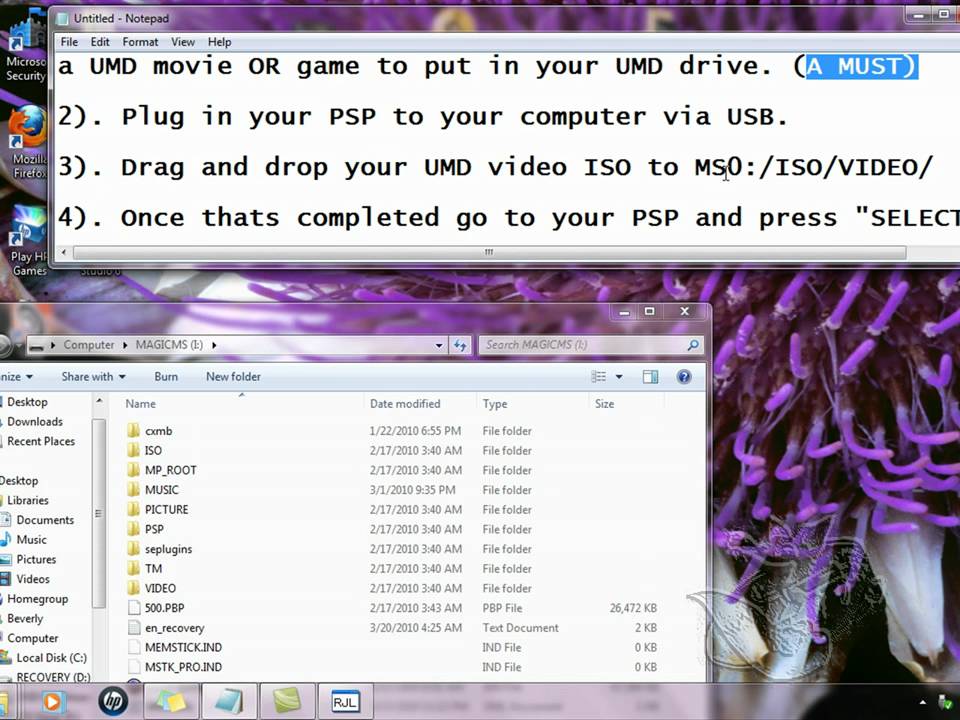The height and width of the screenshot is (720, 960).
Task: Open the view options dropdown arrow
Action: click(619, 377)
